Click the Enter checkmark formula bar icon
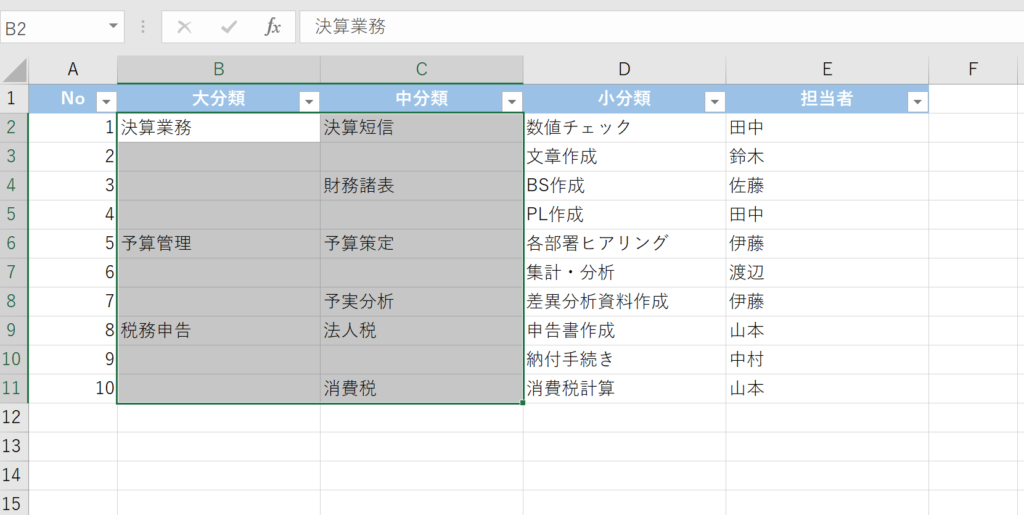This screenshot has height=515, width=1024. 228,27
